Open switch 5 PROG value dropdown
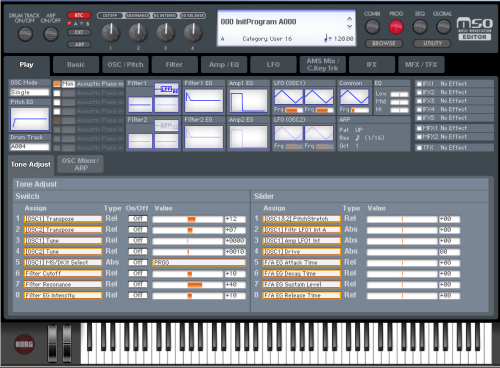The height and width of the screenshot is (368, 500). pos(199,263)
